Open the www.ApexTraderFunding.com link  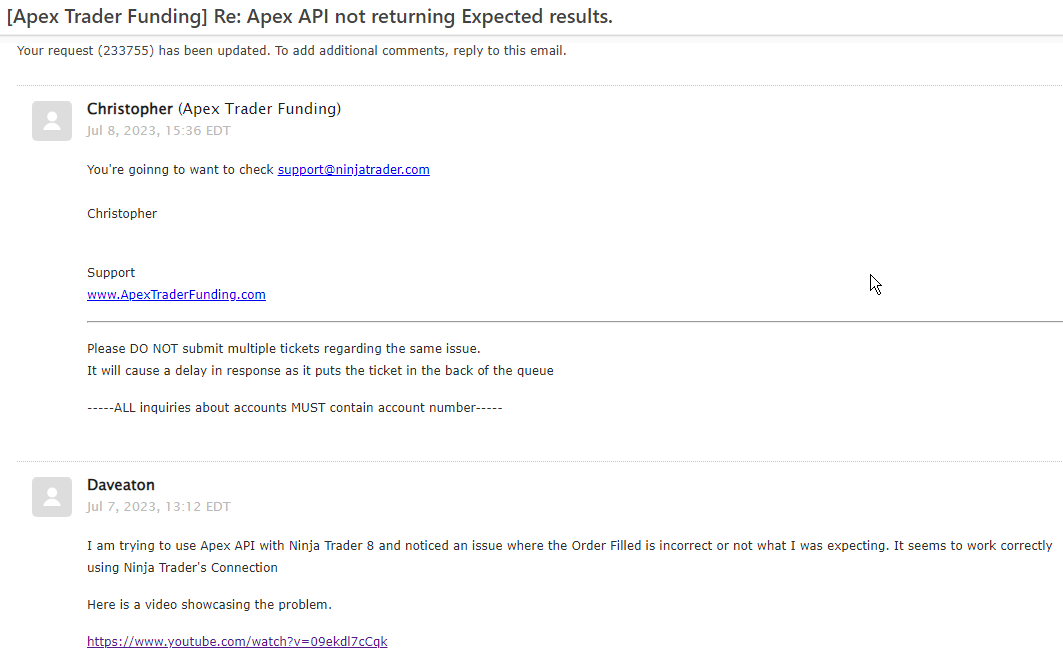(176, 295)
